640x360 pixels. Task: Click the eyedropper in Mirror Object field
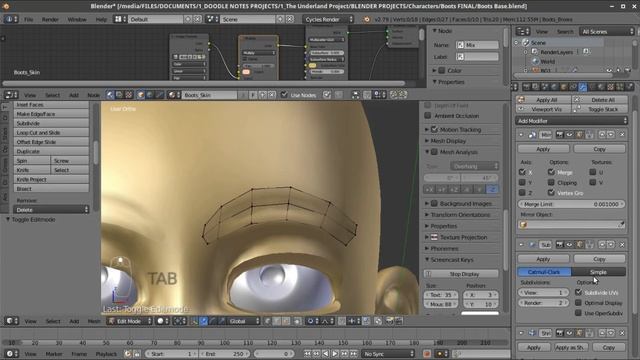click(x=621, y=224)
